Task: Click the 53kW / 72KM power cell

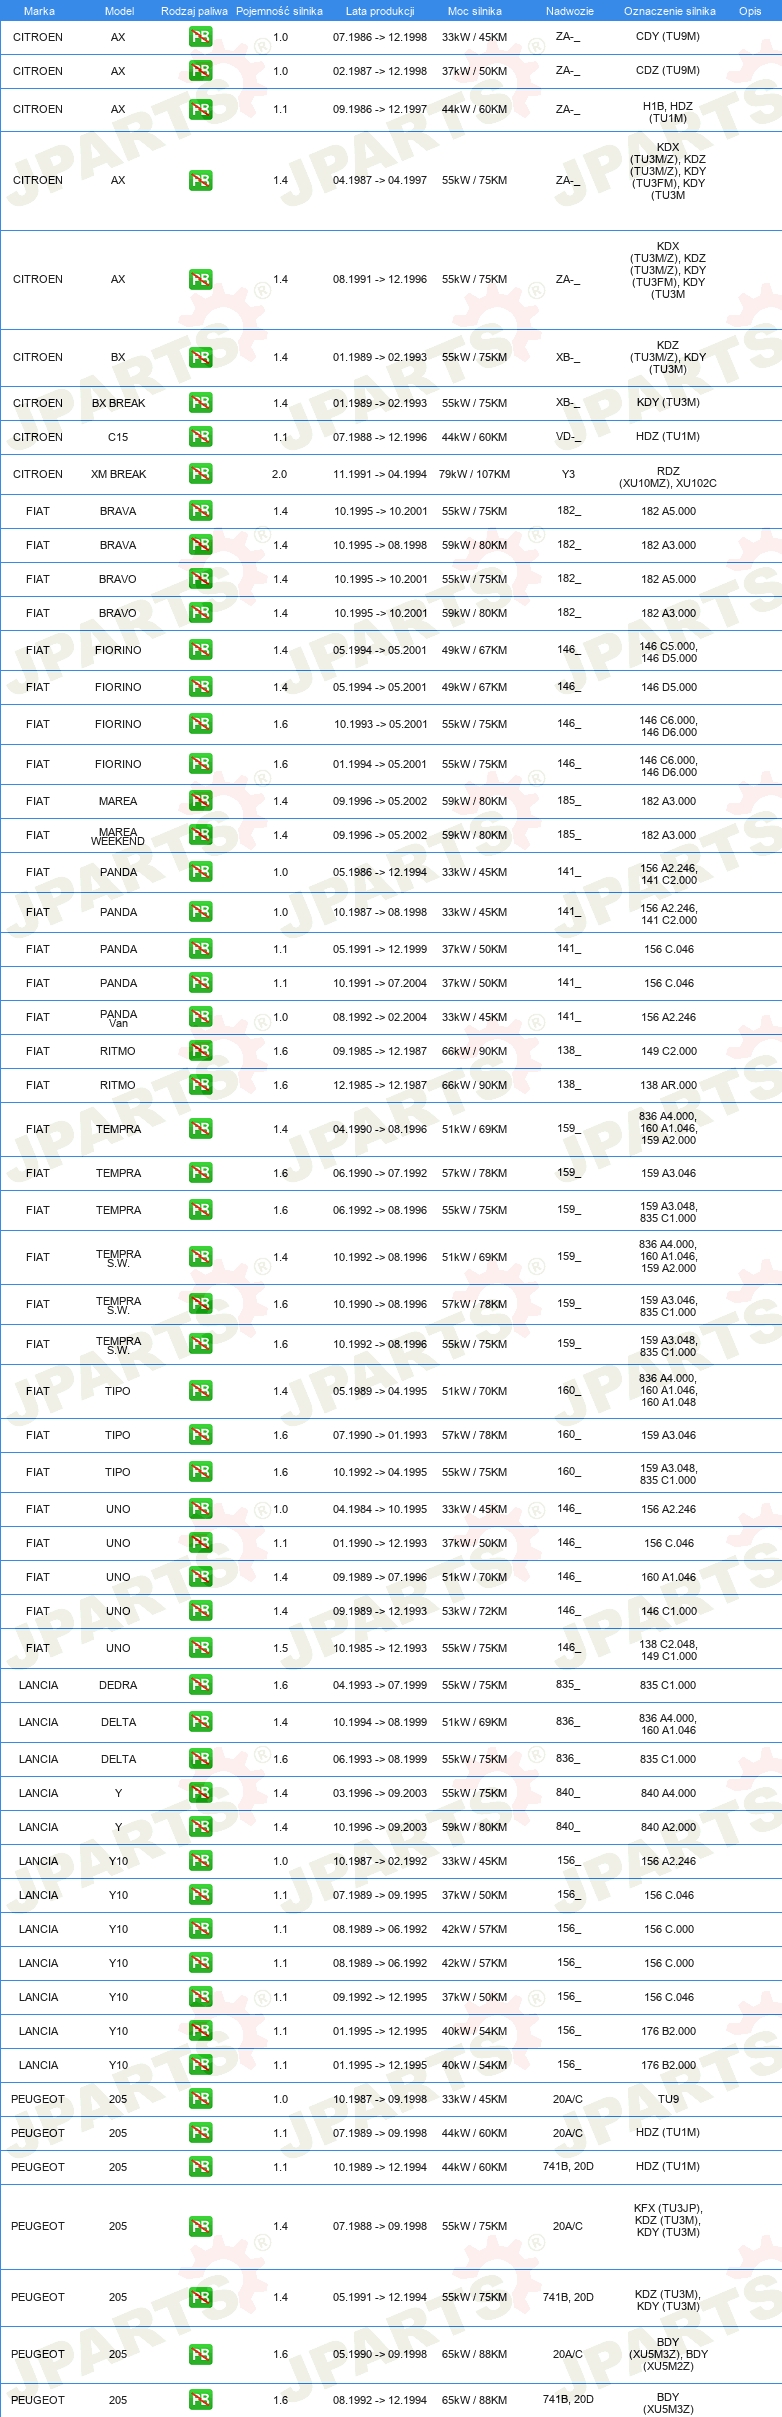Action: (x=474, y=1611)
